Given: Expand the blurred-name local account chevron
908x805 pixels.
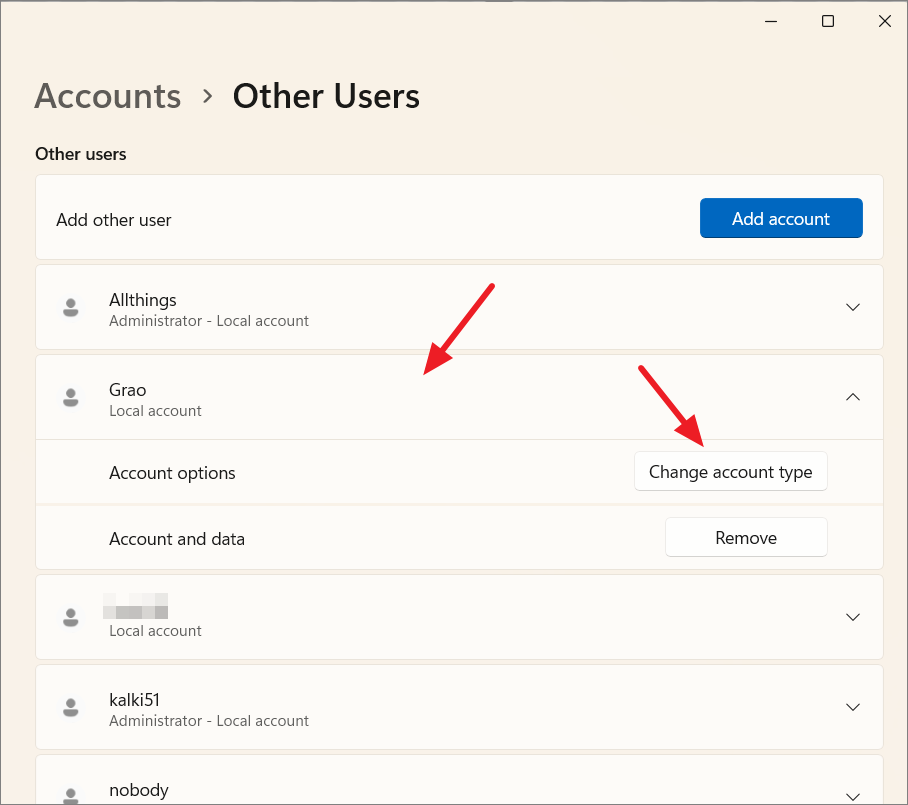Looking at the screenshot, I should click(852, 617).
